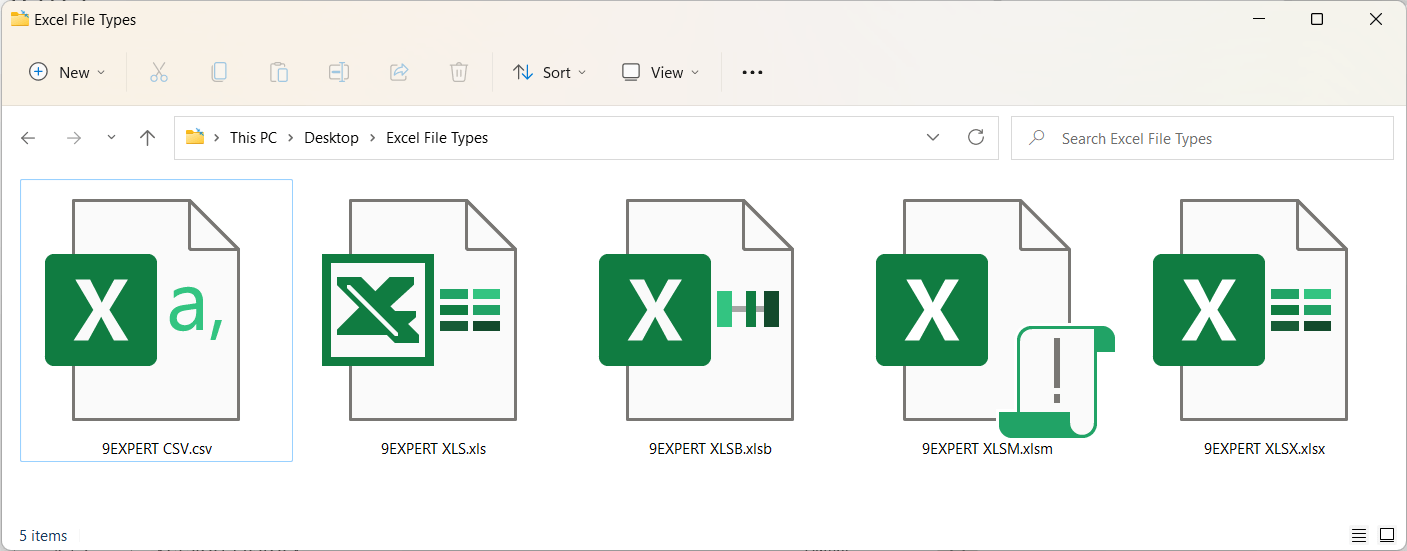Switch to details list view
This screenshot has width=1407, height=551.
click(1359, 535)
